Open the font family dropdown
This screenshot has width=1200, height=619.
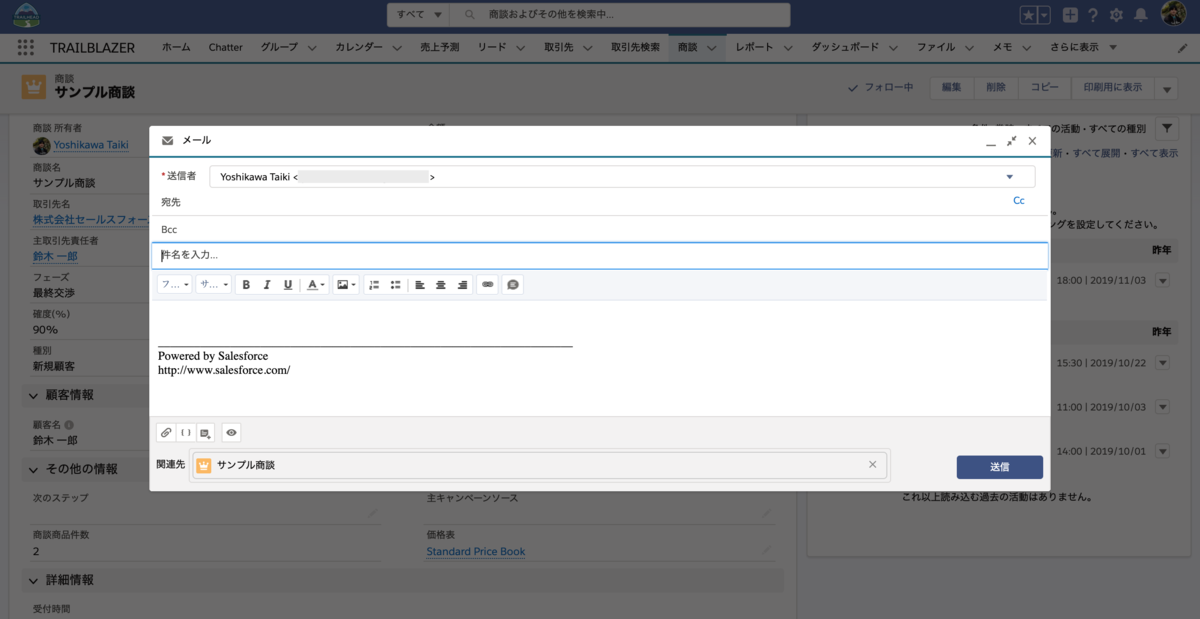click(x=175, y=285)
